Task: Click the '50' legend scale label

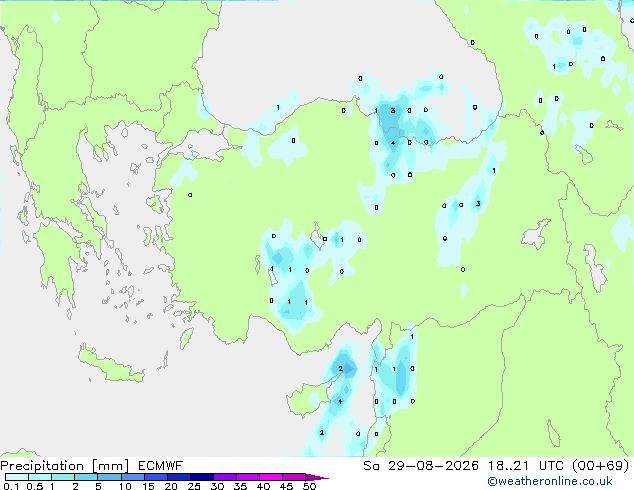Action: (x=310, y=486)
